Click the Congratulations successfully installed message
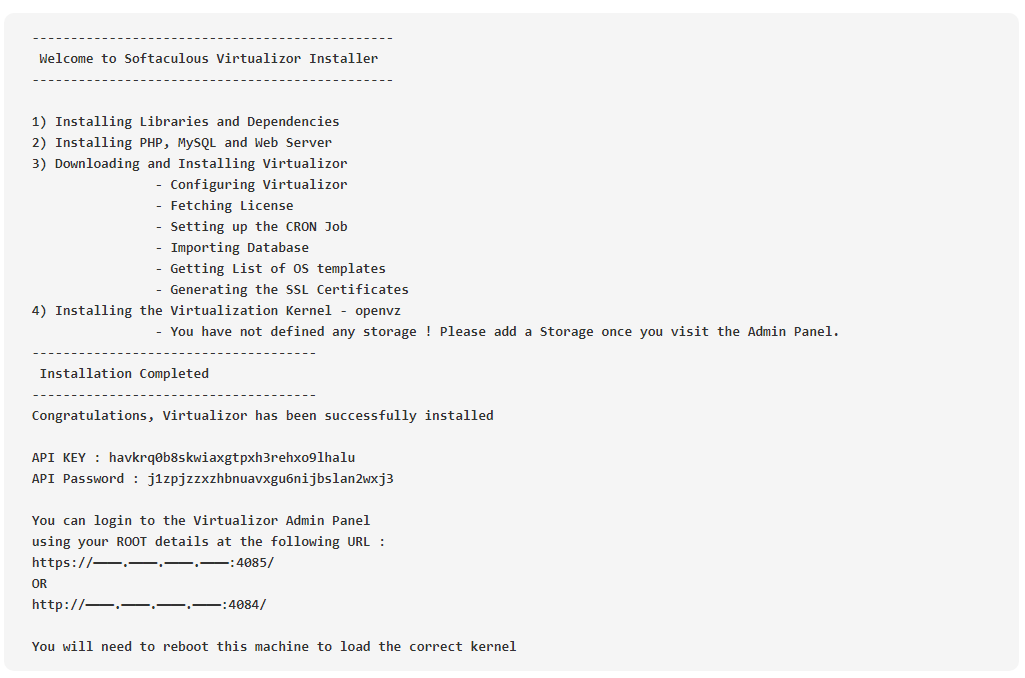Image resolution: width=1025 pixels, height=678 pixels. 263,416
